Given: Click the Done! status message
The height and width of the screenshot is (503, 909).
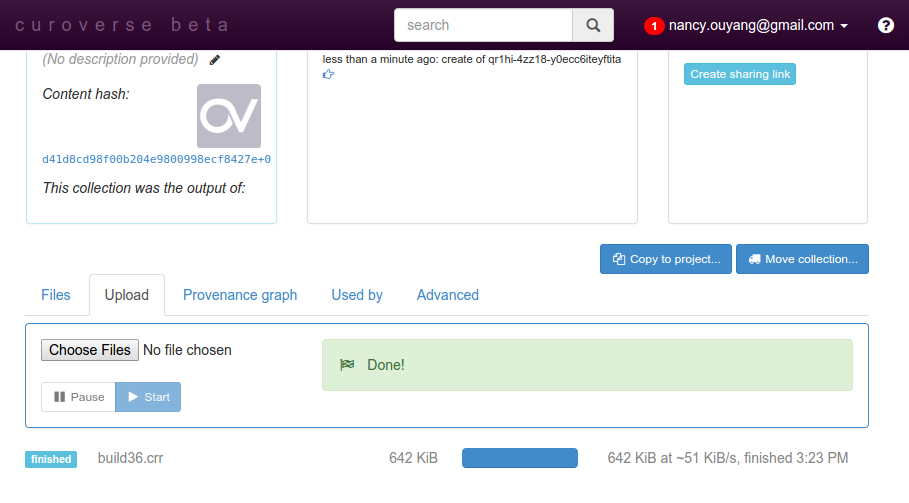Looking at the screenshot, I should pyautogui.click(x=587, y=365).
